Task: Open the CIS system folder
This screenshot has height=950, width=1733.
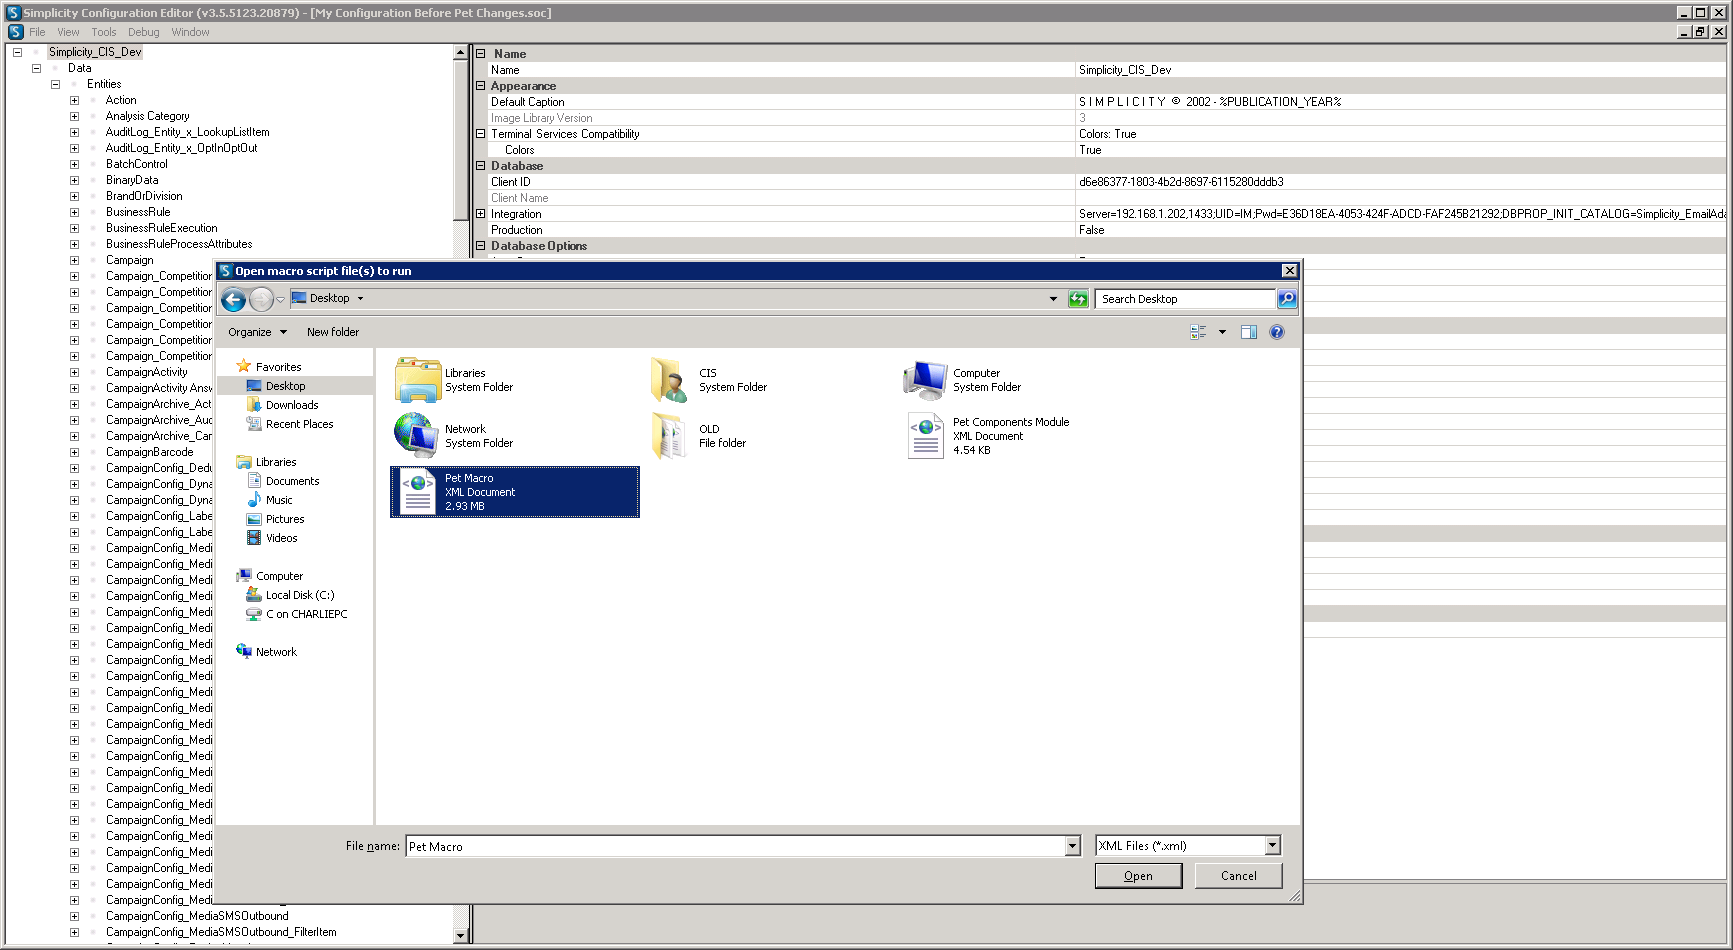Action: click(709, 380)
